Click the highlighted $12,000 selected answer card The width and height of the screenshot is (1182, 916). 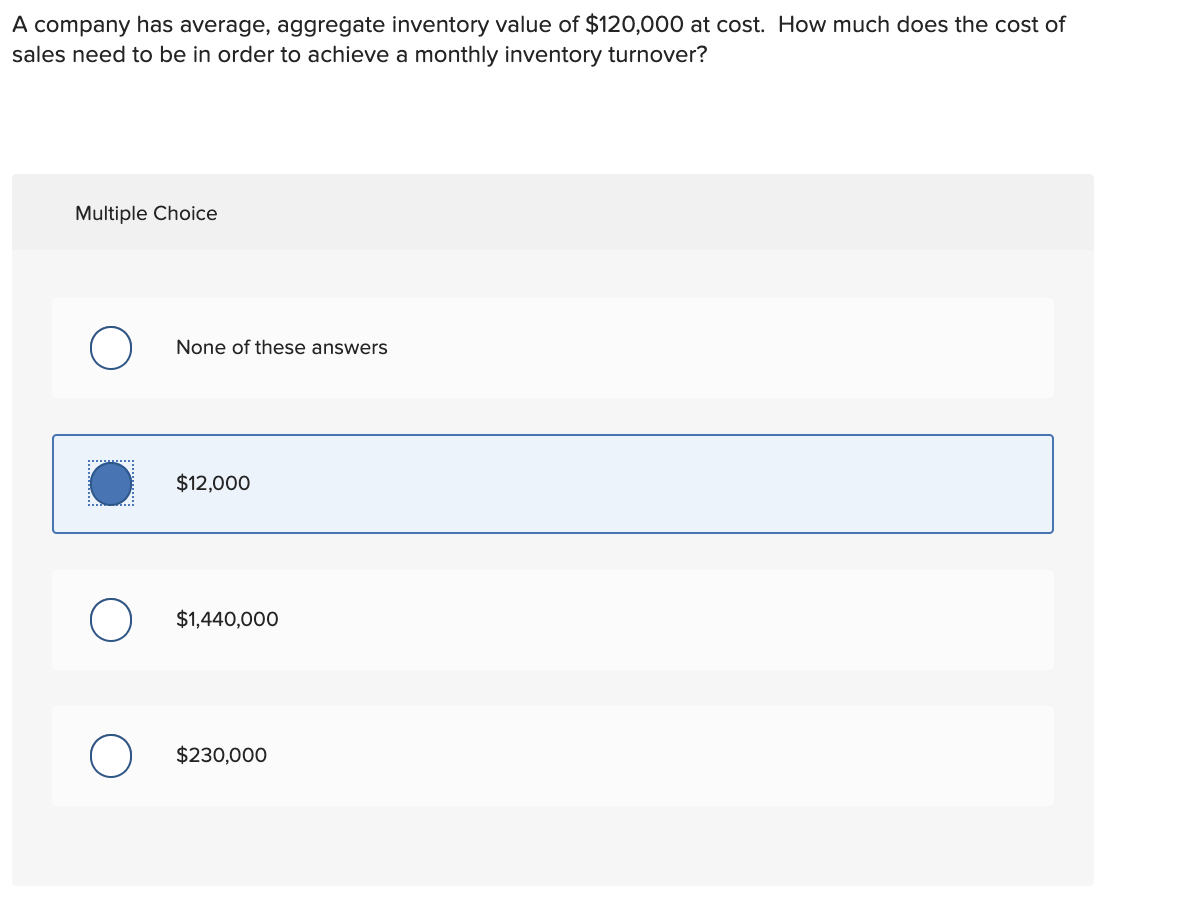click(x=553, y=484)
